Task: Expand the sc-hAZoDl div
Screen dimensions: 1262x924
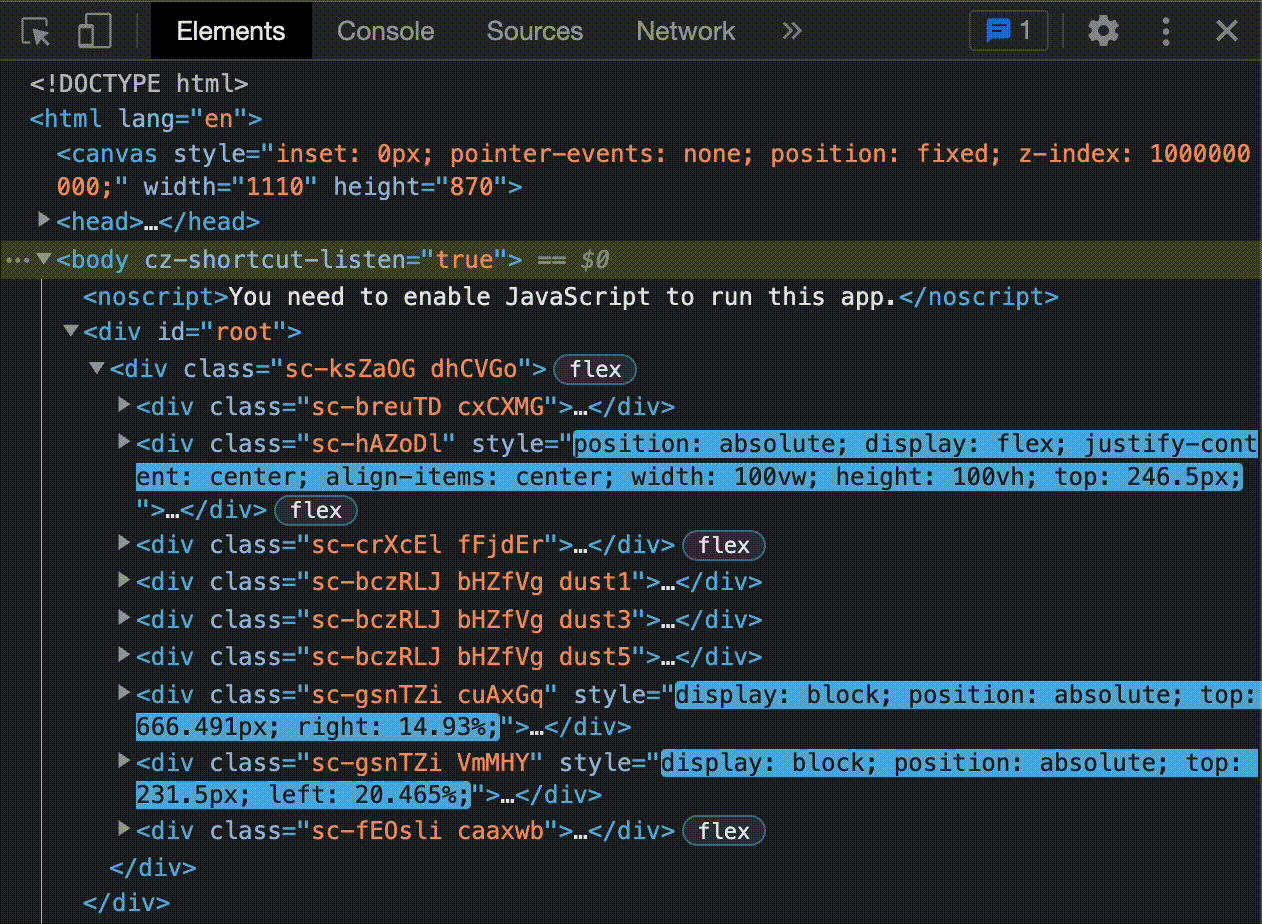Action: 124,440
